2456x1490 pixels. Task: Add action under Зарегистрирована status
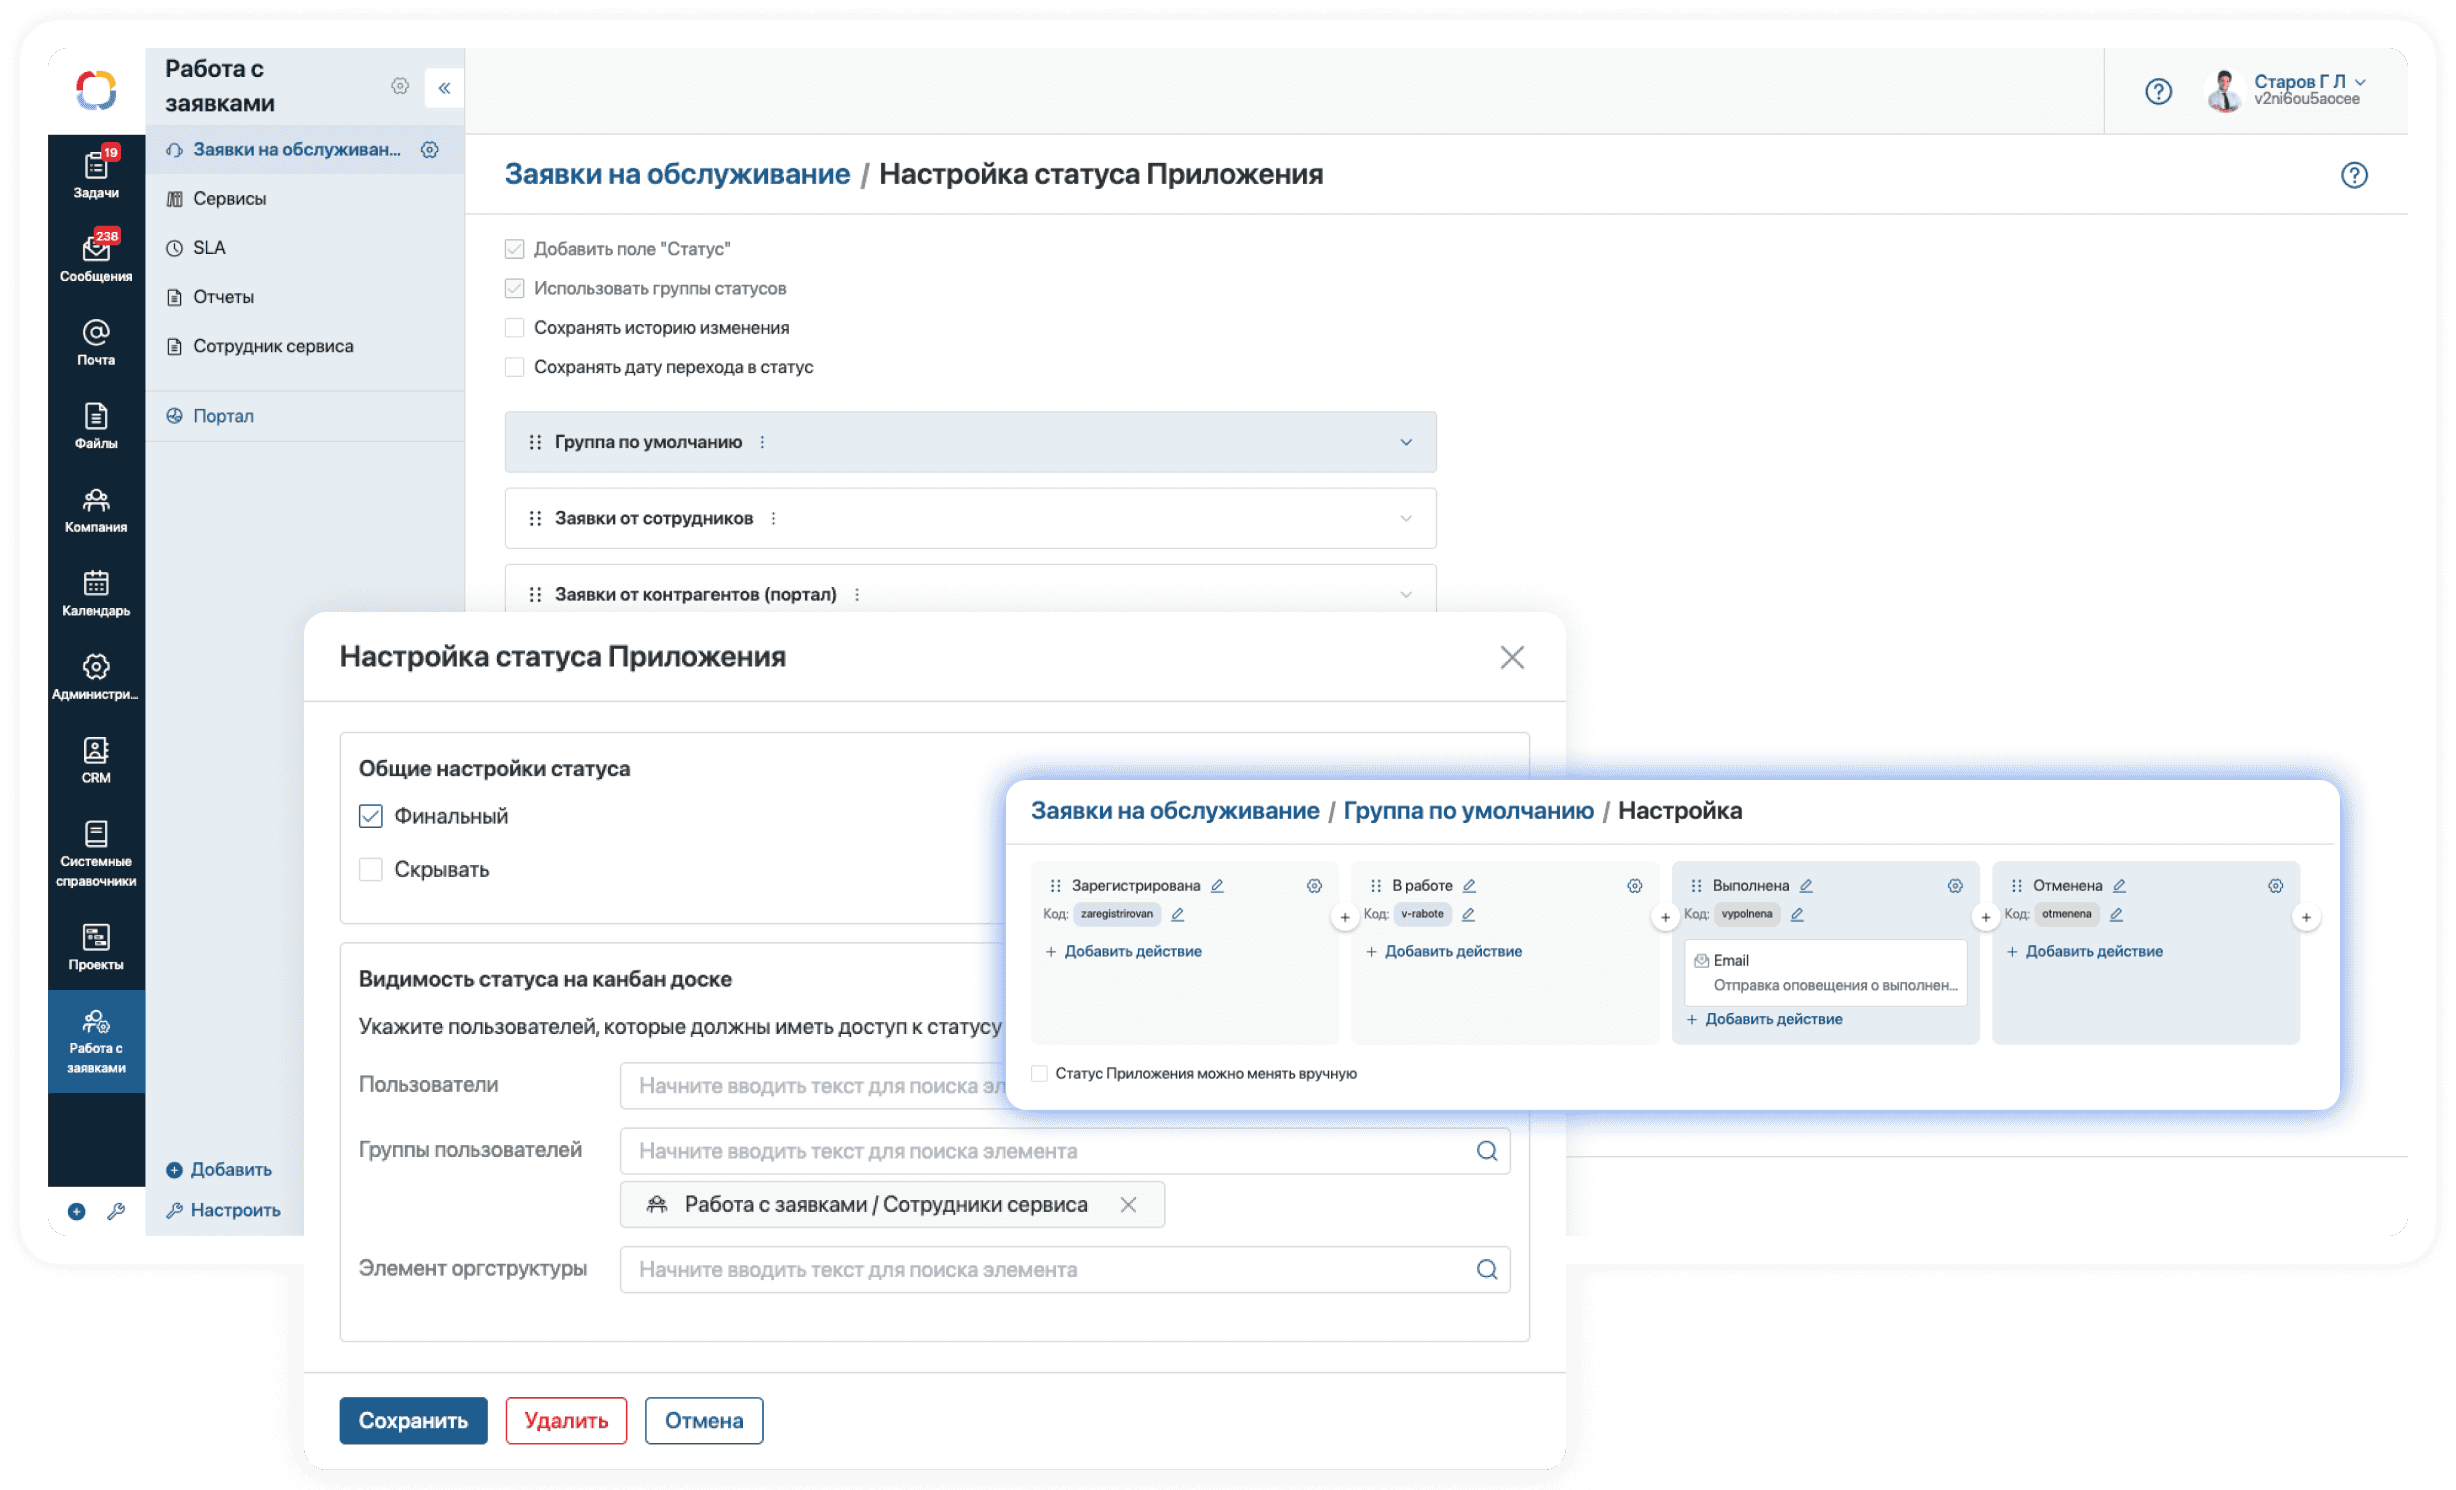click(x=1124, y=952)
